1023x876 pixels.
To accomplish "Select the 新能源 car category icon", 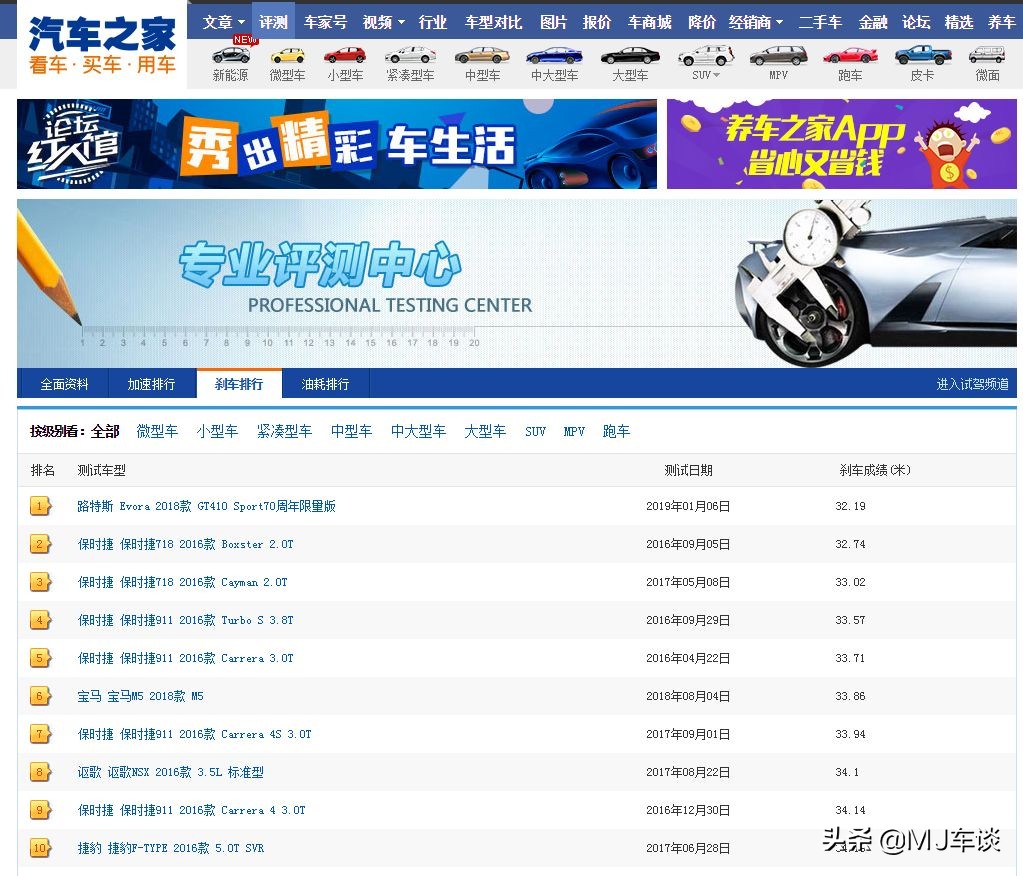I will point(231,55).
